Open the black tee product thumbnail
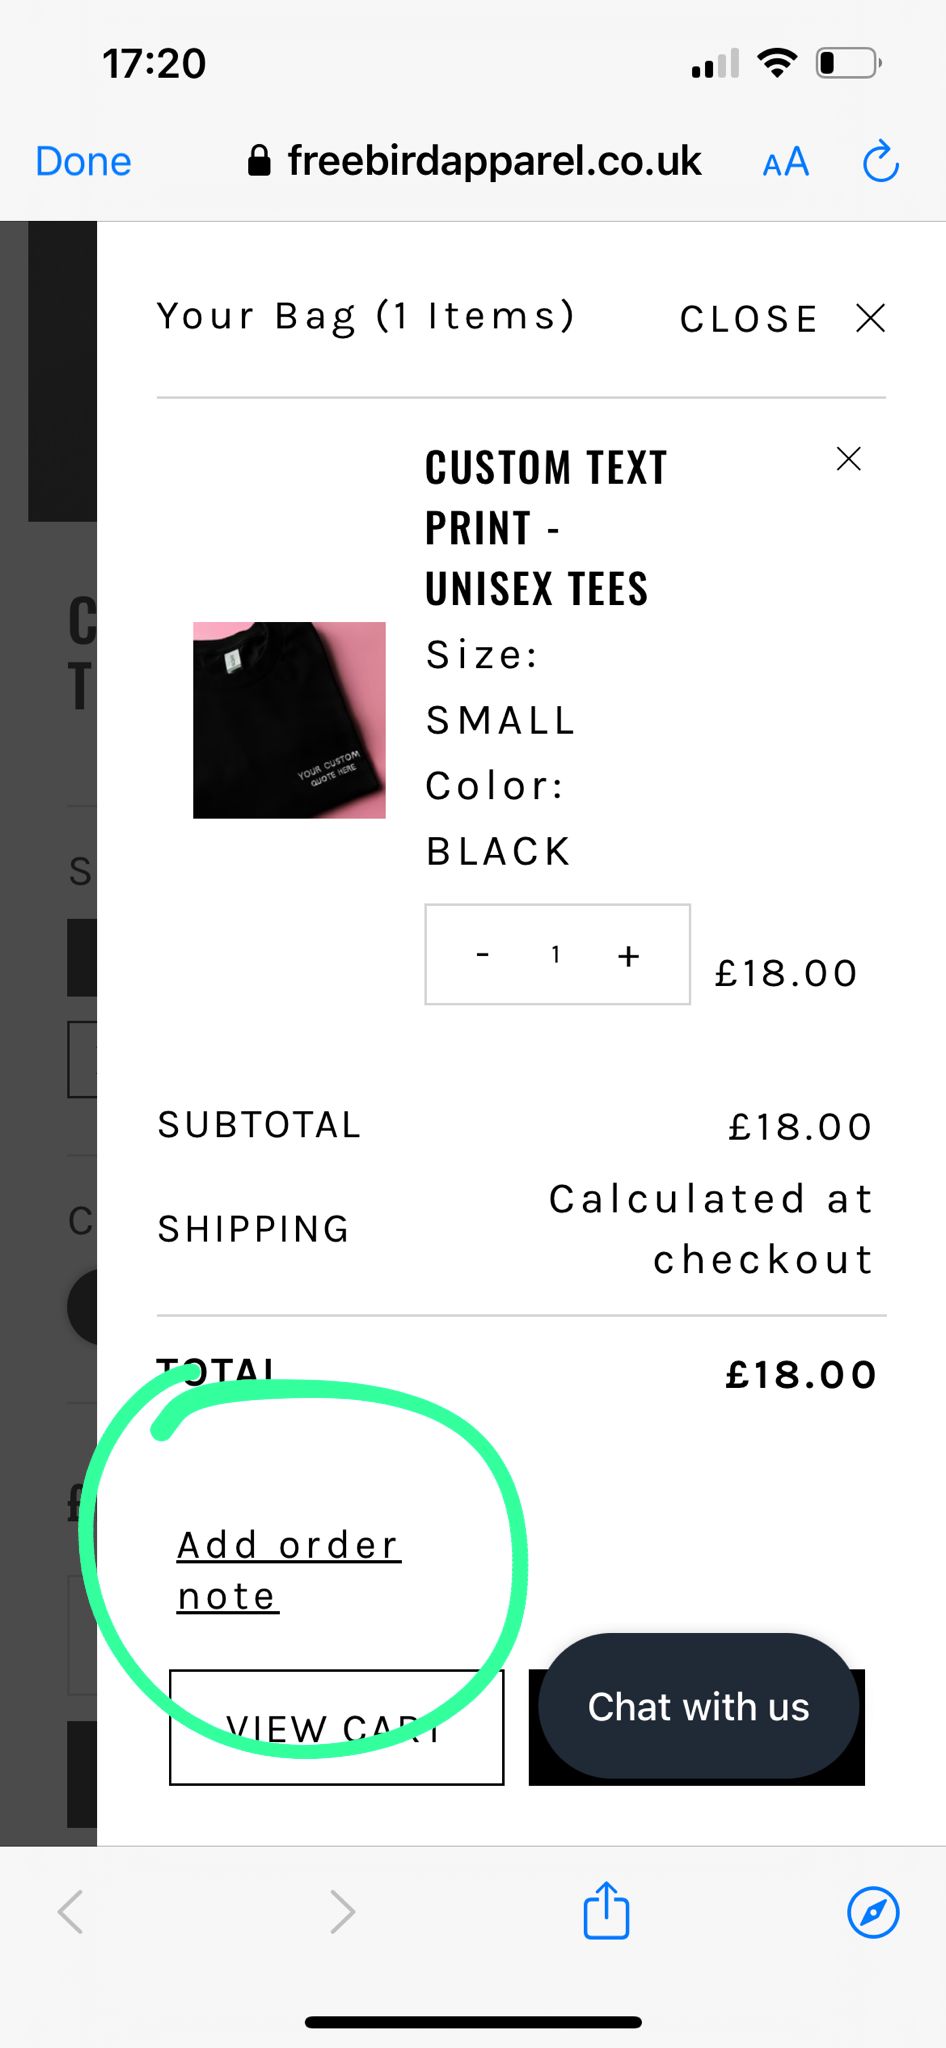The height and width of the screenshot is (2048, 946). tap(289, 720)
